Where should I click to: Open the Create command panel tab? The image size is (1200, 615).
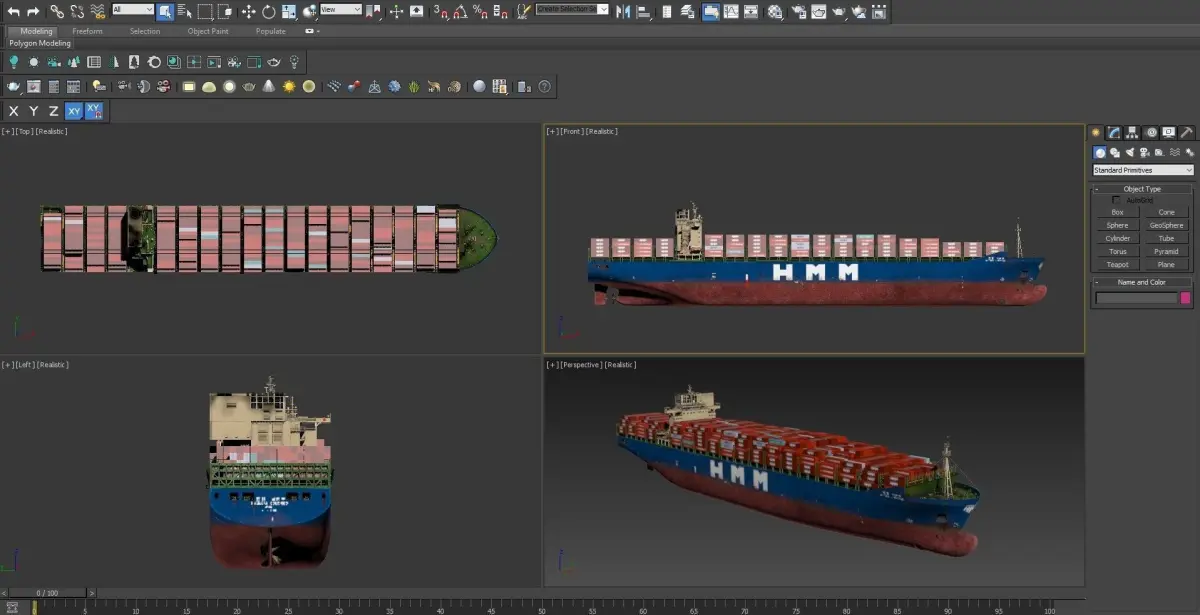tap(1097, 133)
